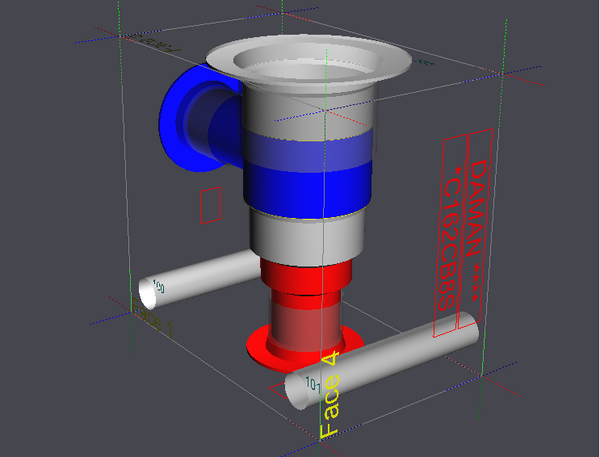Select the solid blue cylinder band
This screenshot has height=457, width=600.
(307, 189)
